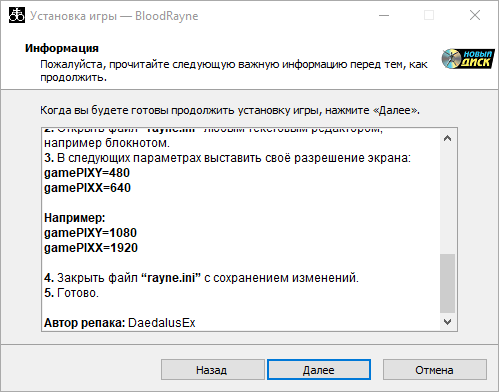This screenshot has height=392, width=499.
Task: Click the text gamePIXY=480
Action: (87, 173)
